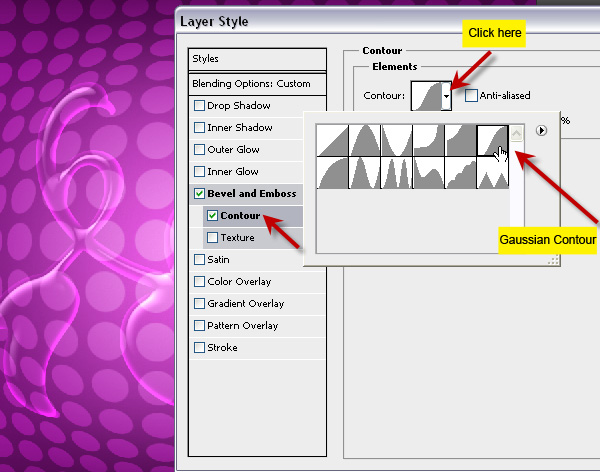Enable the Anti-aliased checkbox
This screenshot has width=600, height=472.
click(x=471, y=95)
